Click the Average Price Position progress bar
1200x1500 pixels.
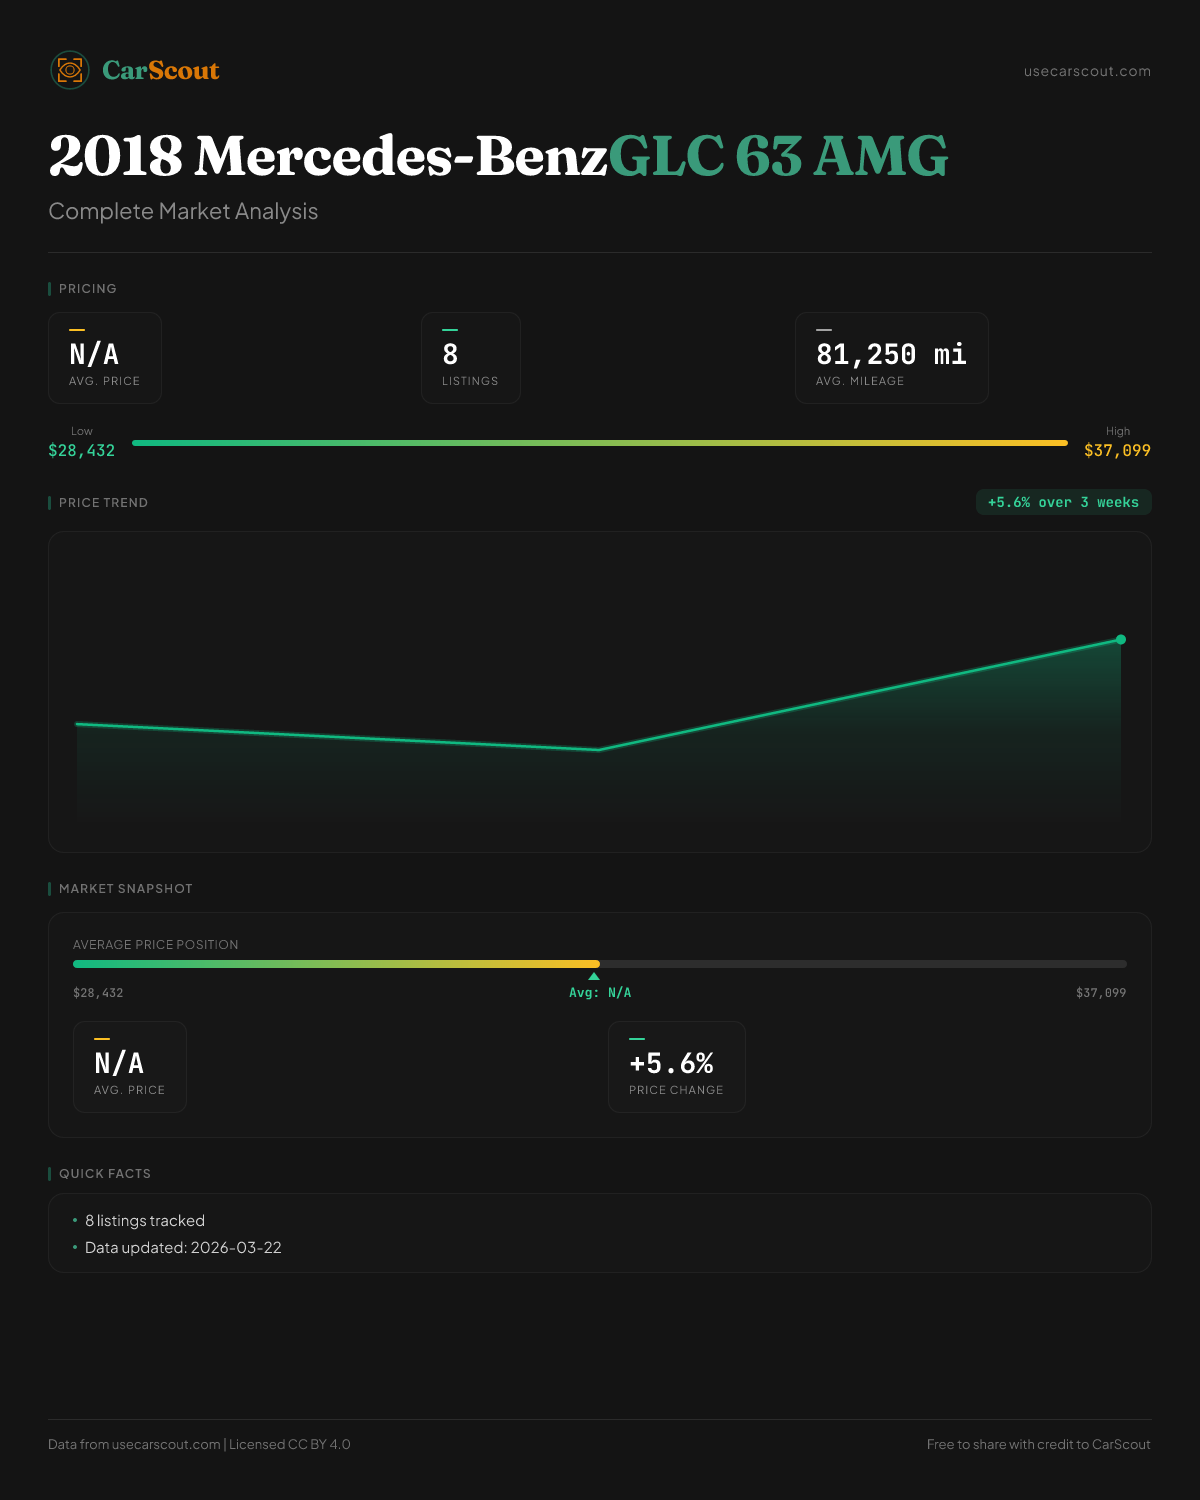(600, 964)
